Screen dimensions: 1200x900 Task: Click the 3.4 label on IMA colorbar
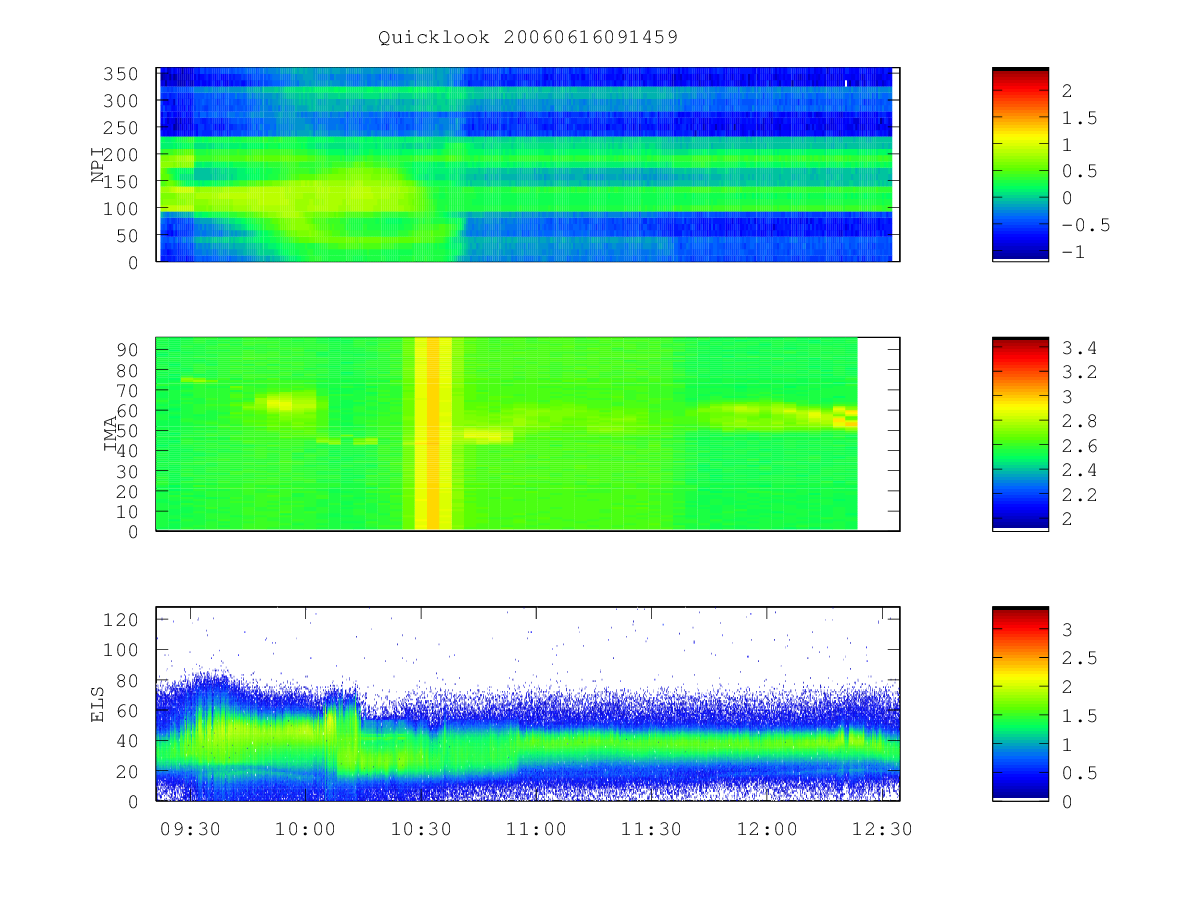(x=1081, y=349)
